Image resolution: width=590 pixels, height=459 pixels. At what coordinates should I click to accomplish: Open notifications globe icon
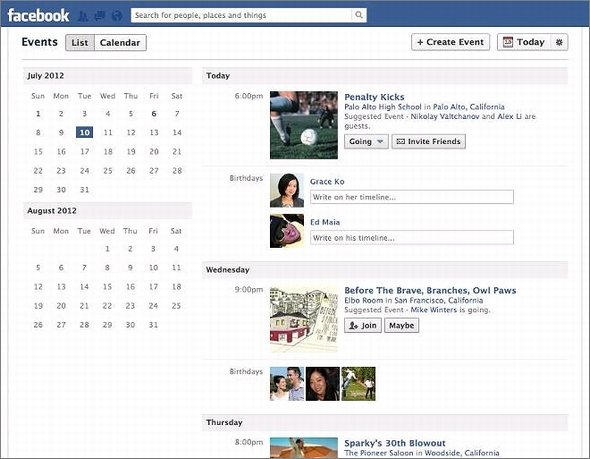(x=117, y=16)
